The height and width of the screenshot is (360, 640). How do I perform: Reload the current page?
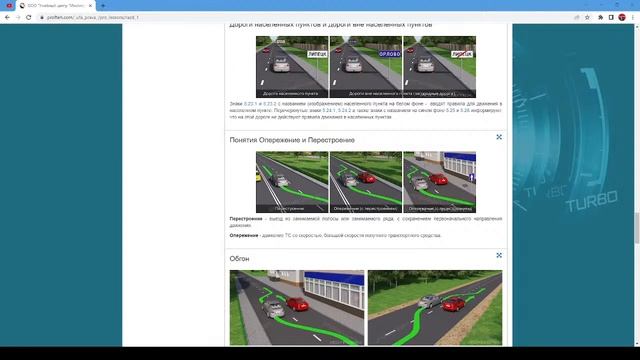[29, 18]
